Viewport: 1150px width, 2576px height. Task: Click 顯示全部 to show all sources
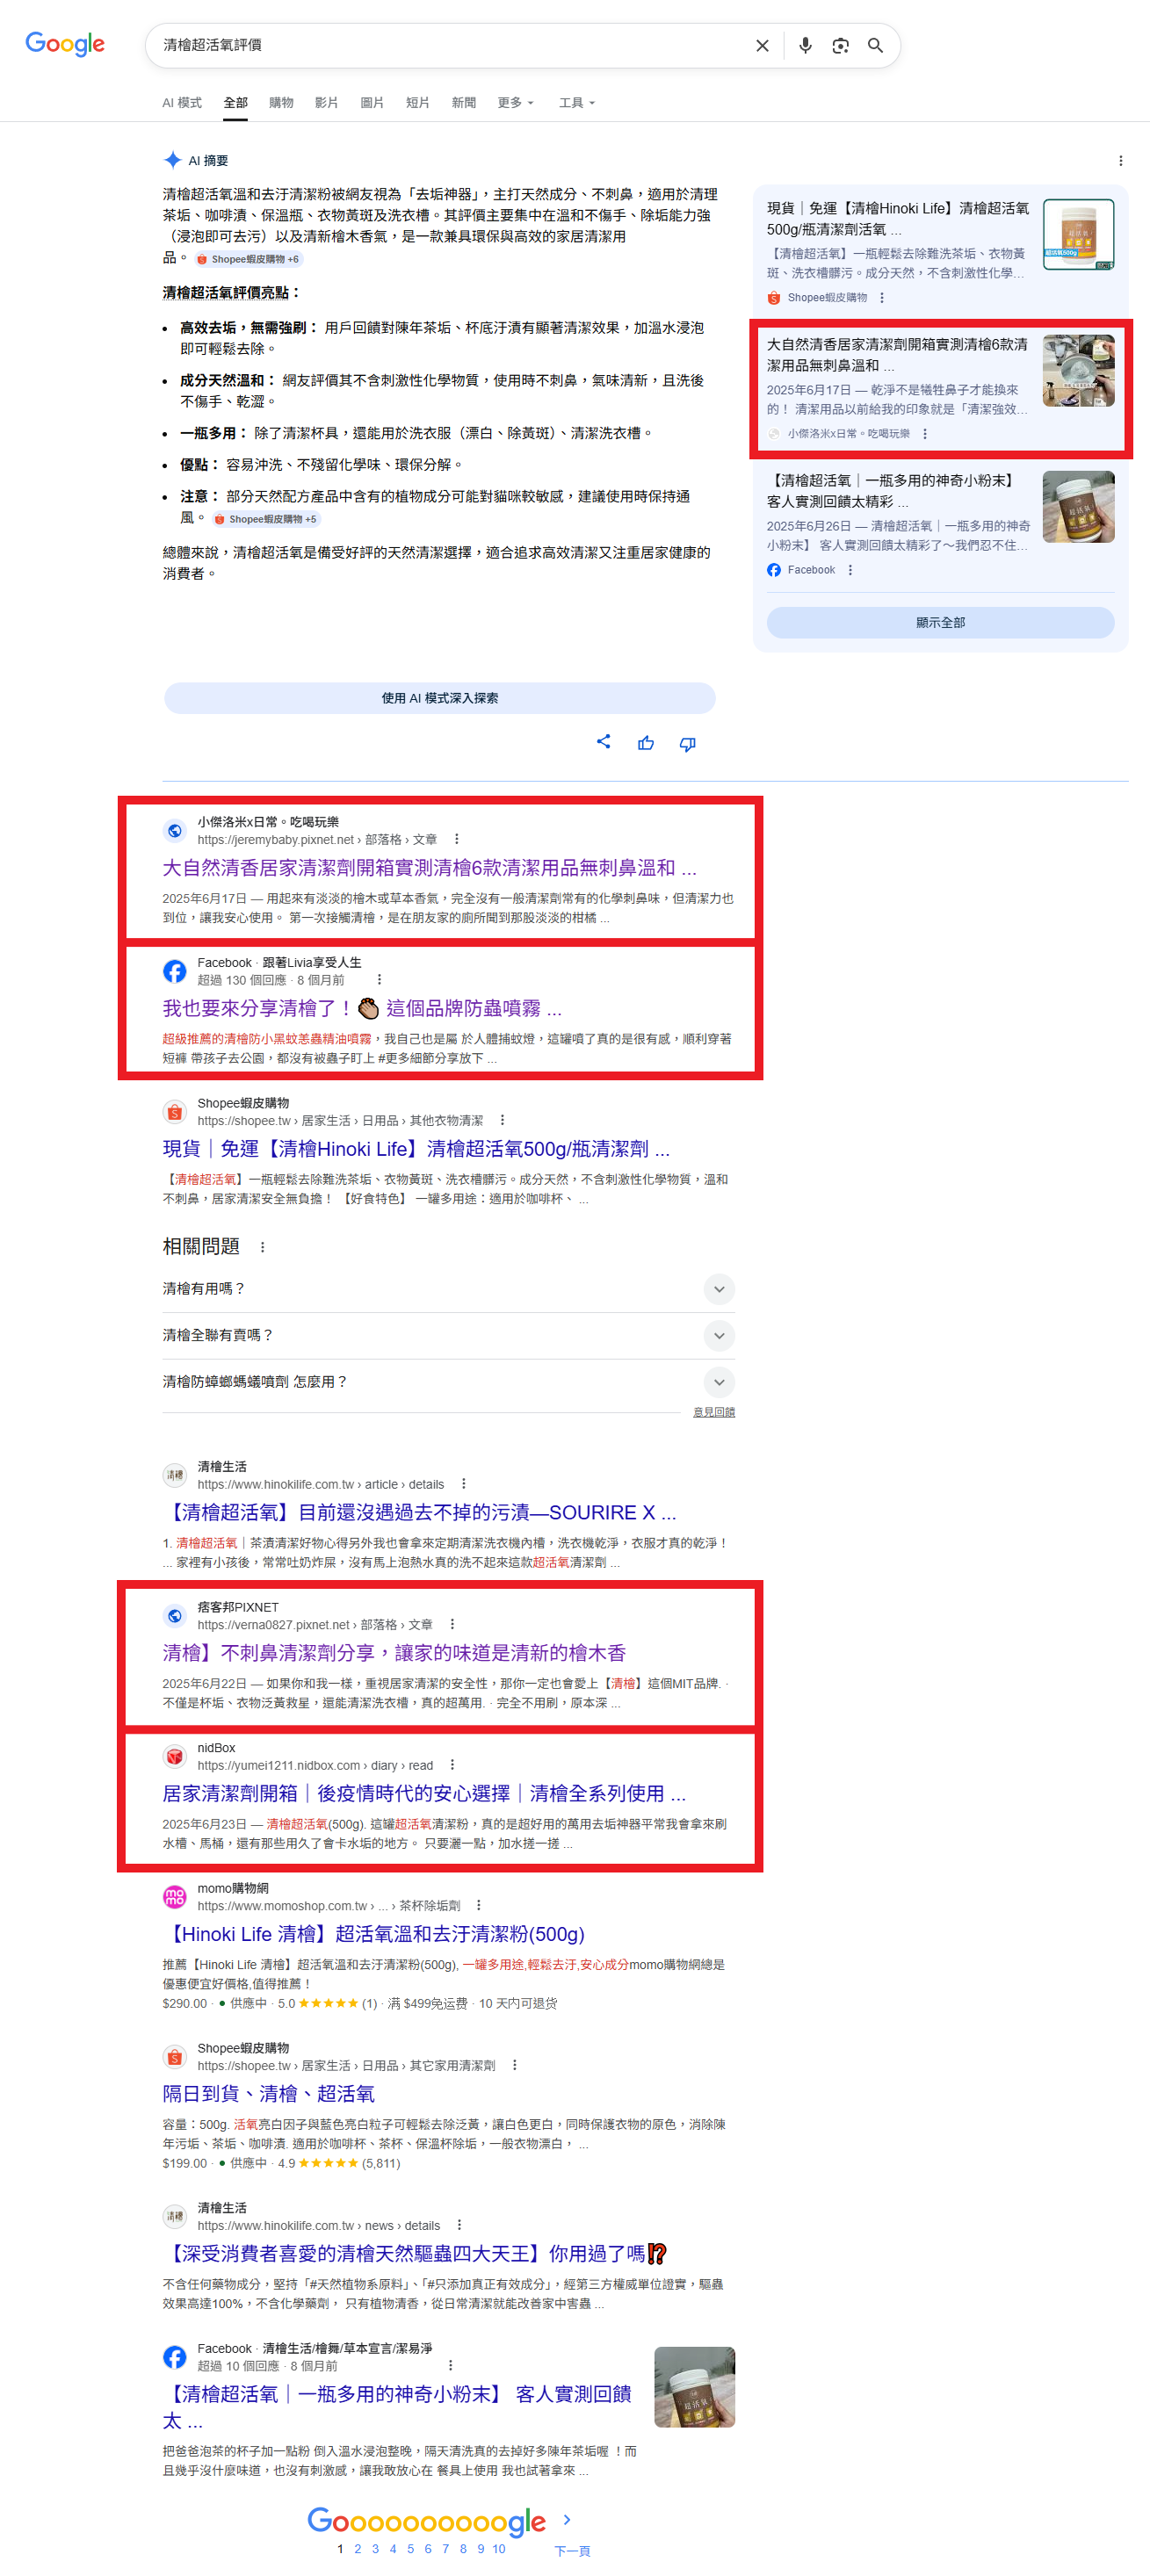pyautogui.click(x=939, y=622)
